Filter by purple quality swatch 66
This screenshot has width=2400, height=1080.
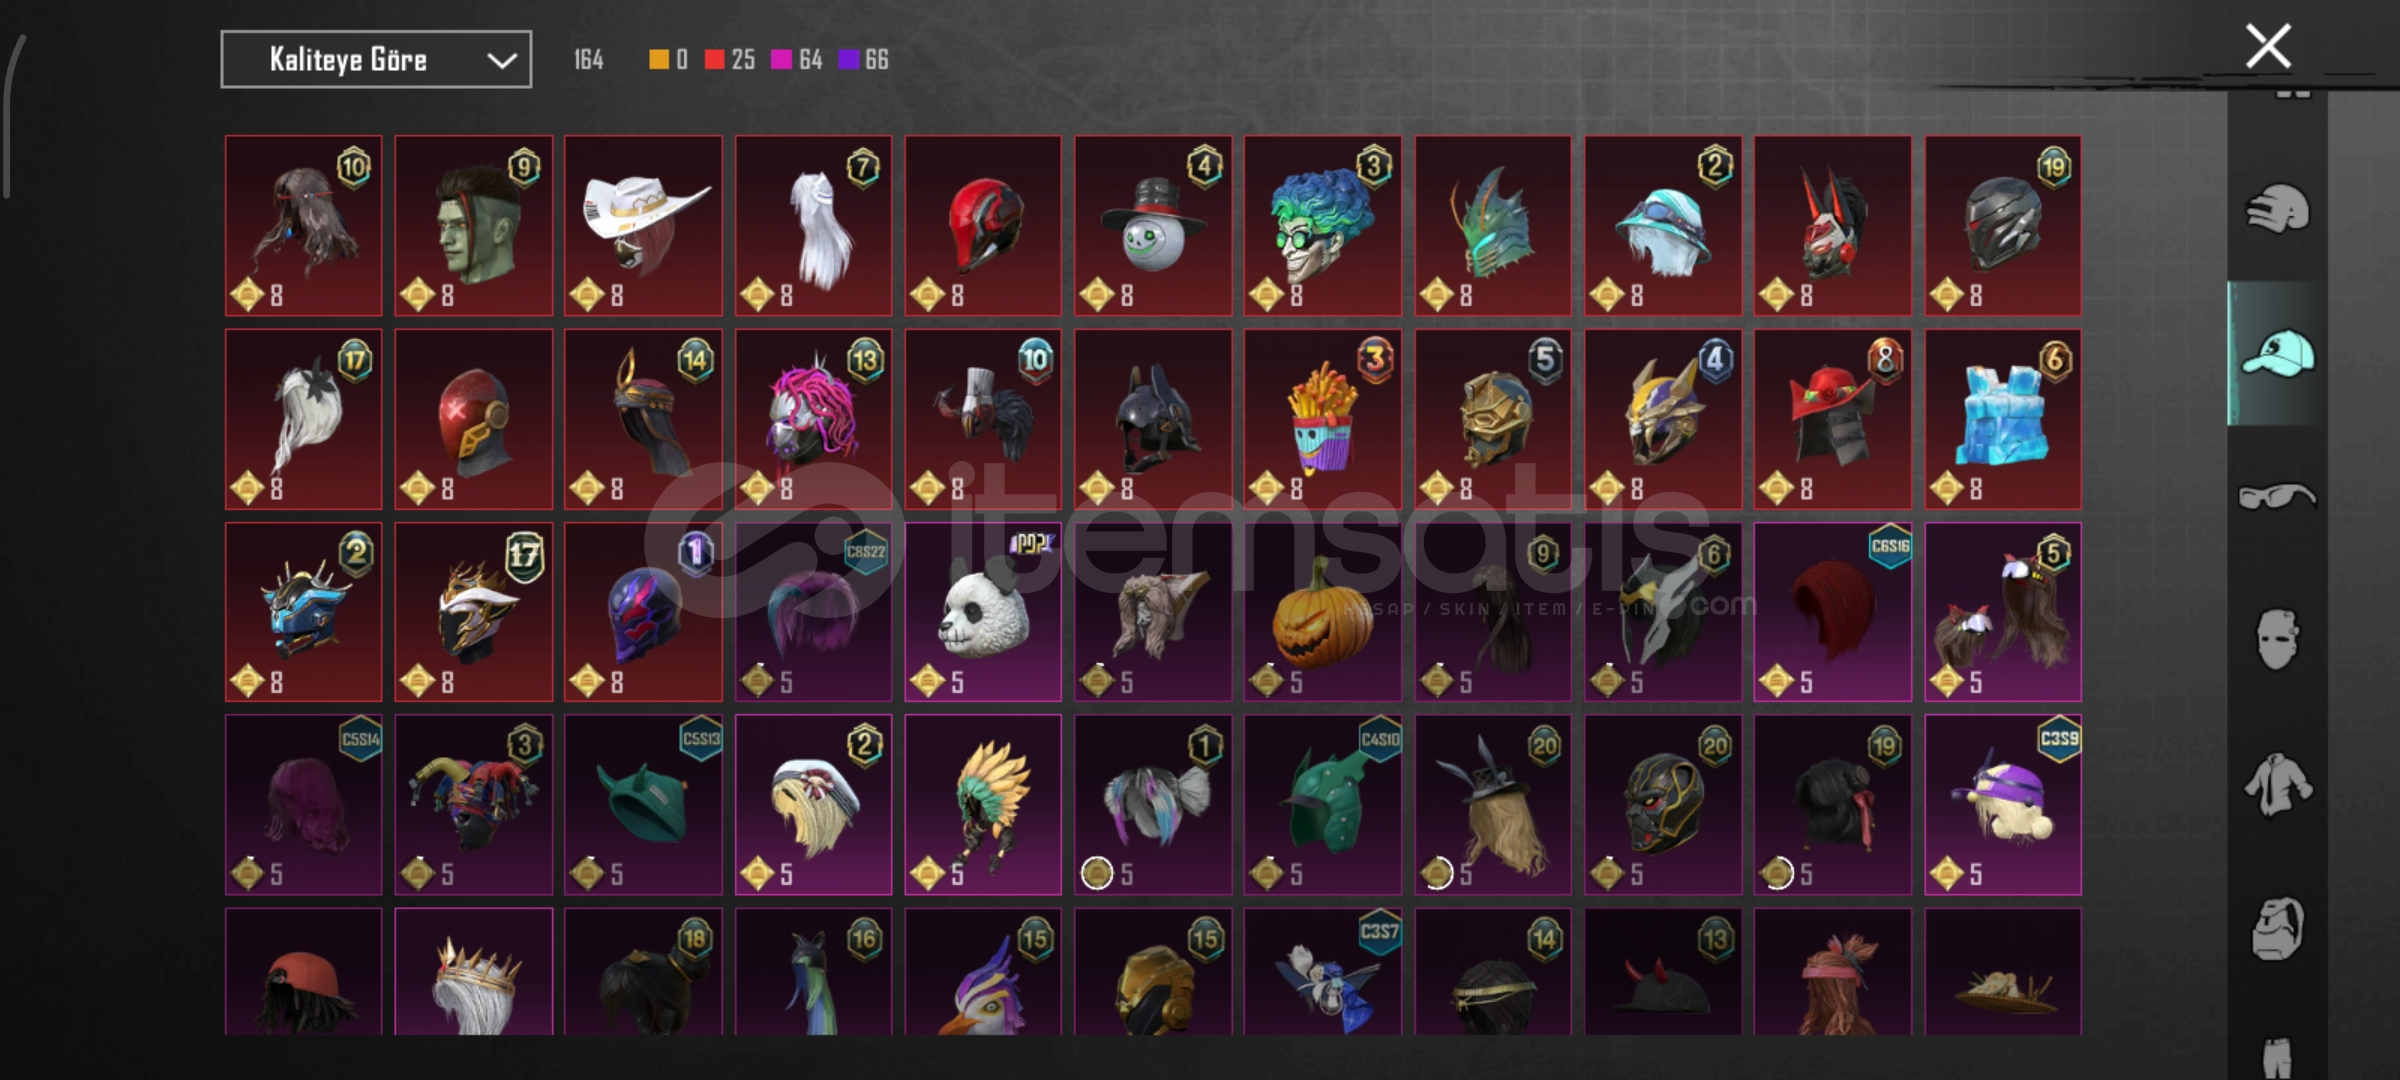tap(863, 60)
